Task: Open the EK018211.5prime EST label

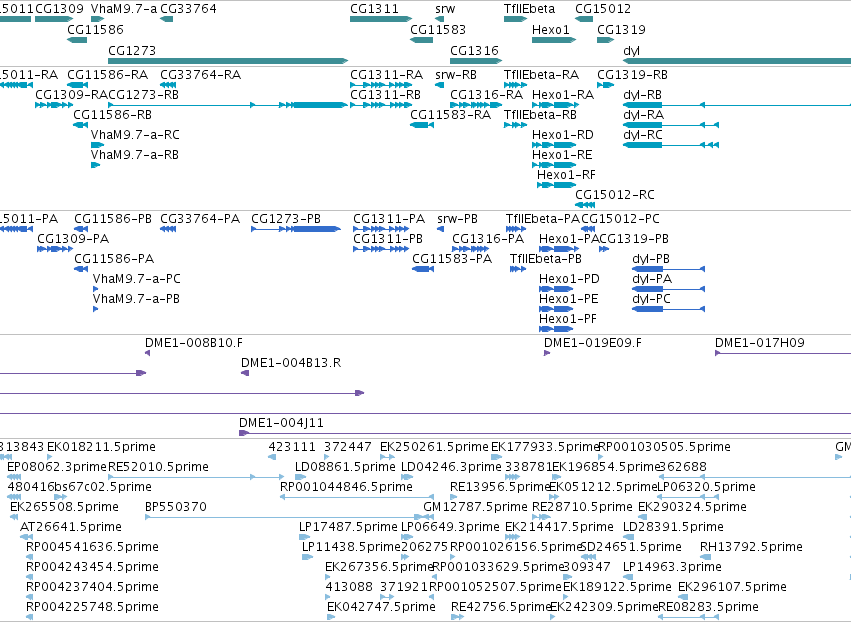Action: 101,447
